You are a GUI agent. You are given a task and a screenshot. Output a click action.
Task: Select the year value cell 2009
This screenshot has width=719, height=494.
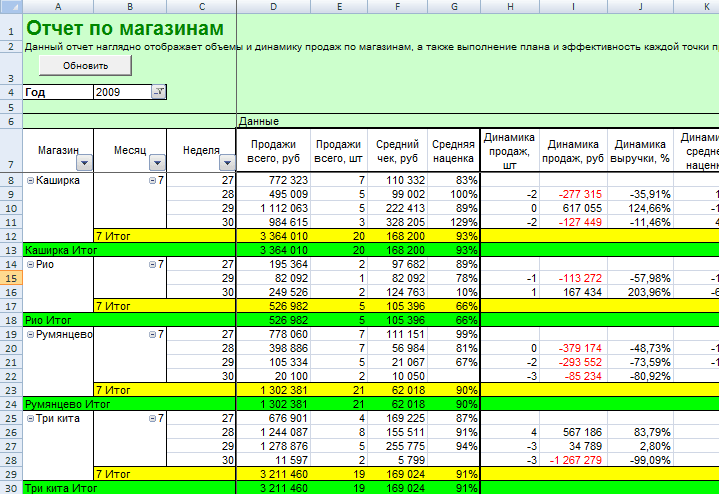(x=120, y=92)
